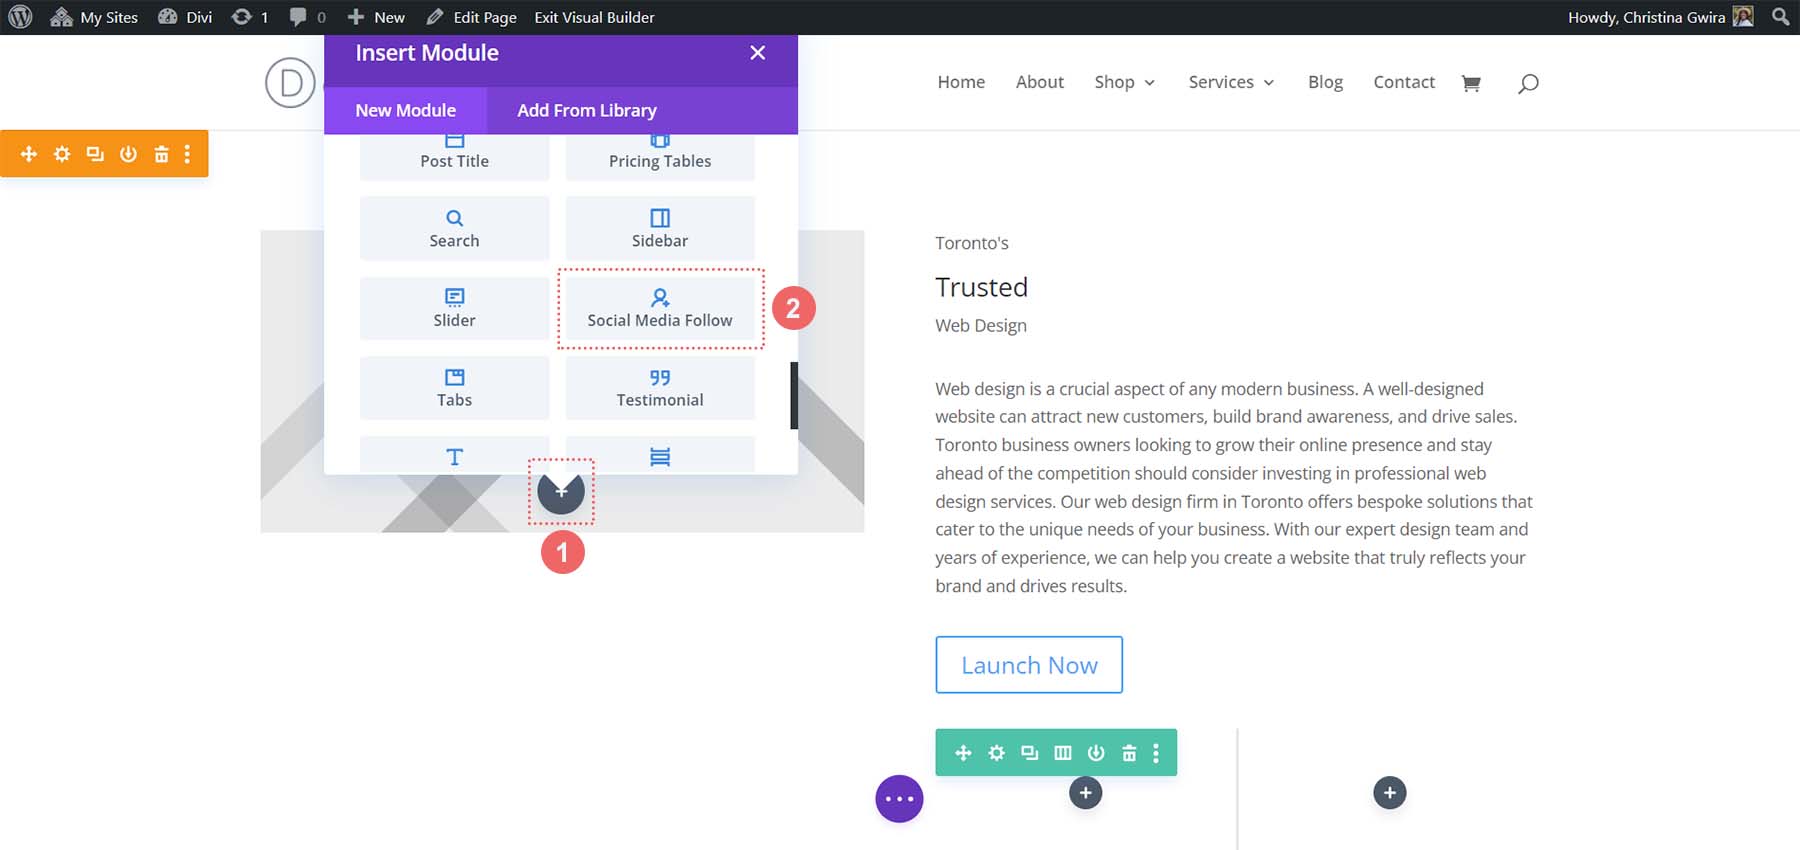Delete section using orange trash icon

point(161,154)
